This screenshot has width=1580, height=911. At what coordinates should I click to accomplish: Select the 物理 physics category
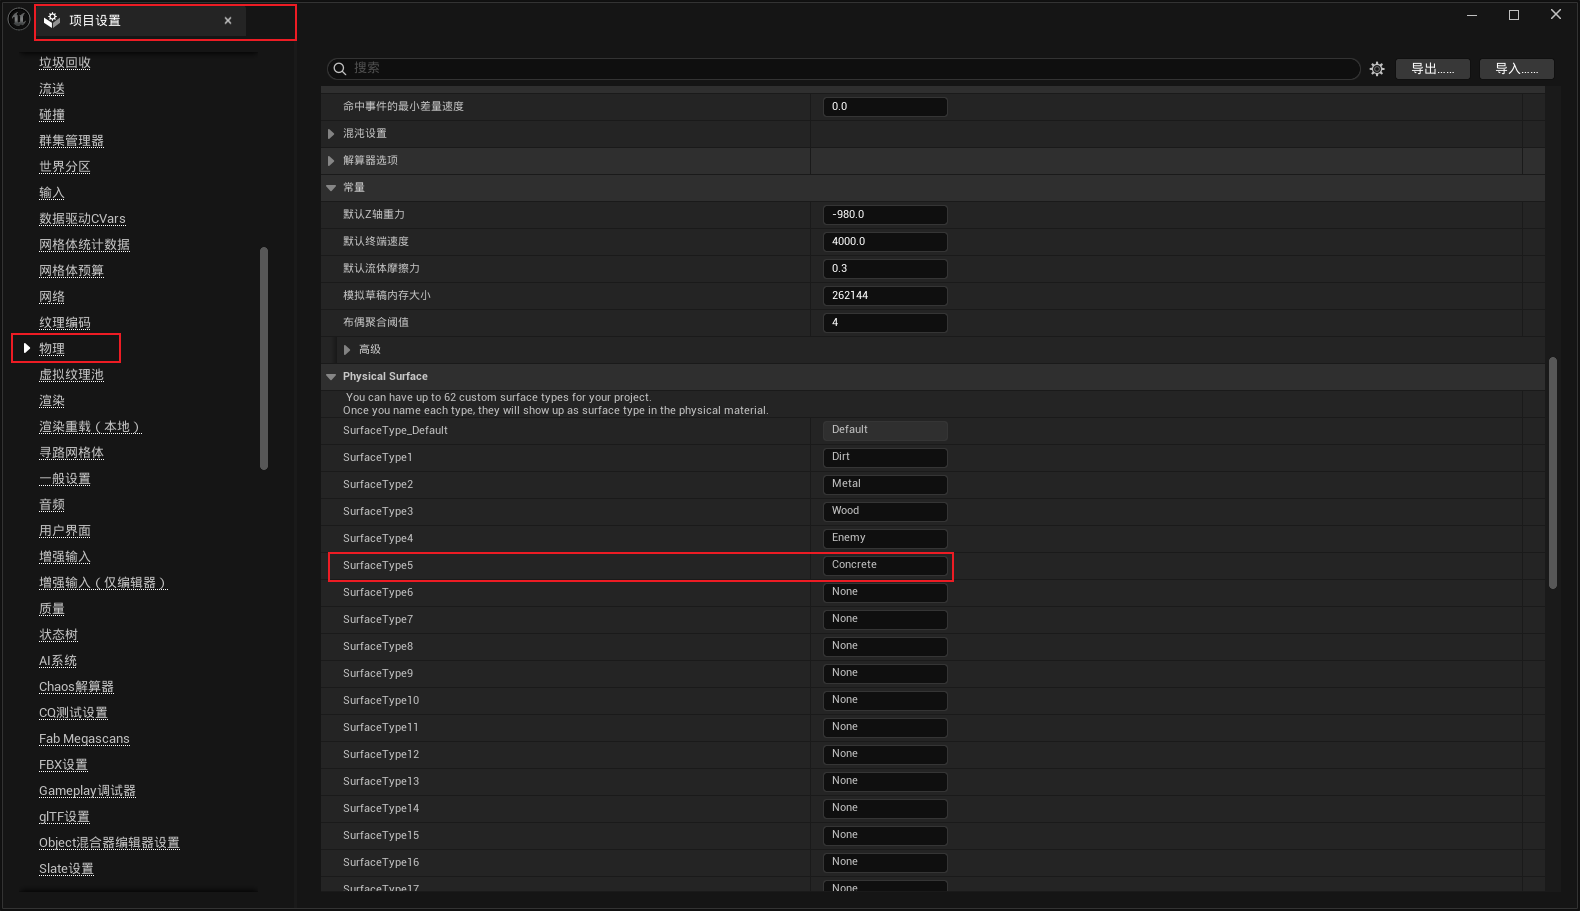click(x=52, y=349)
